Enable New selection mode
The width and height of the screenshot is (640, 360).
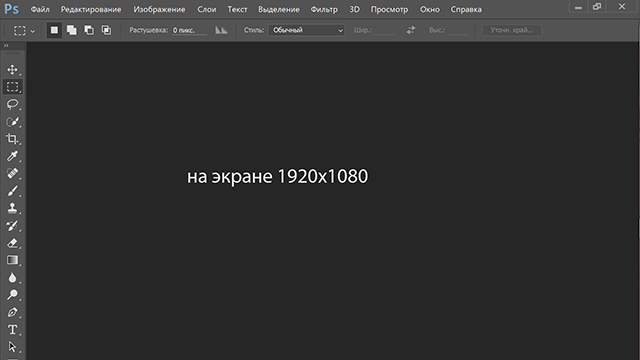click(x=54, y=30)
